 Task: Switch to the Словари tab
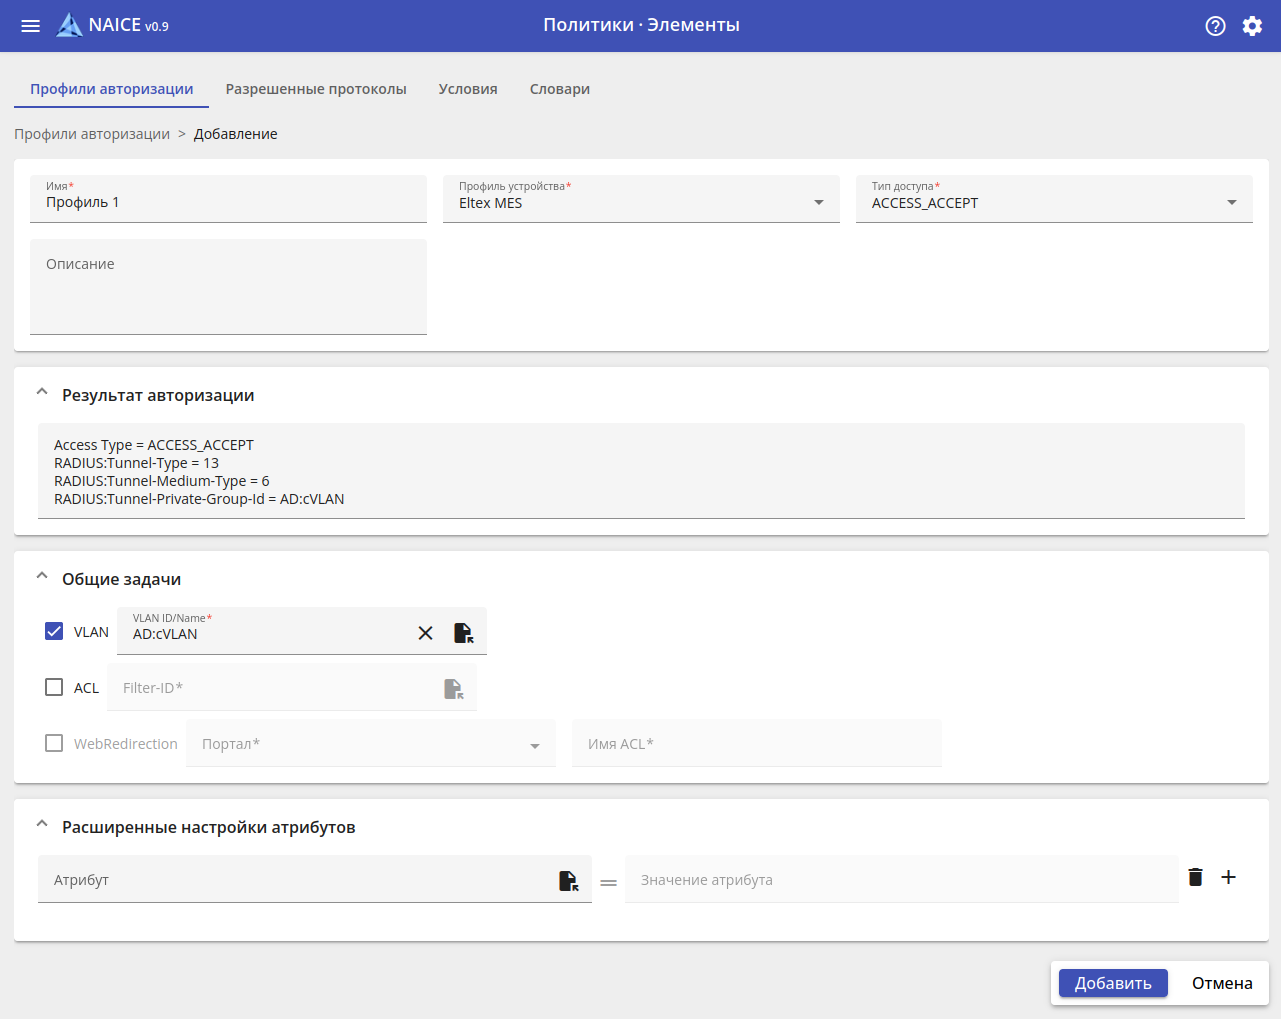click(559, 89)
